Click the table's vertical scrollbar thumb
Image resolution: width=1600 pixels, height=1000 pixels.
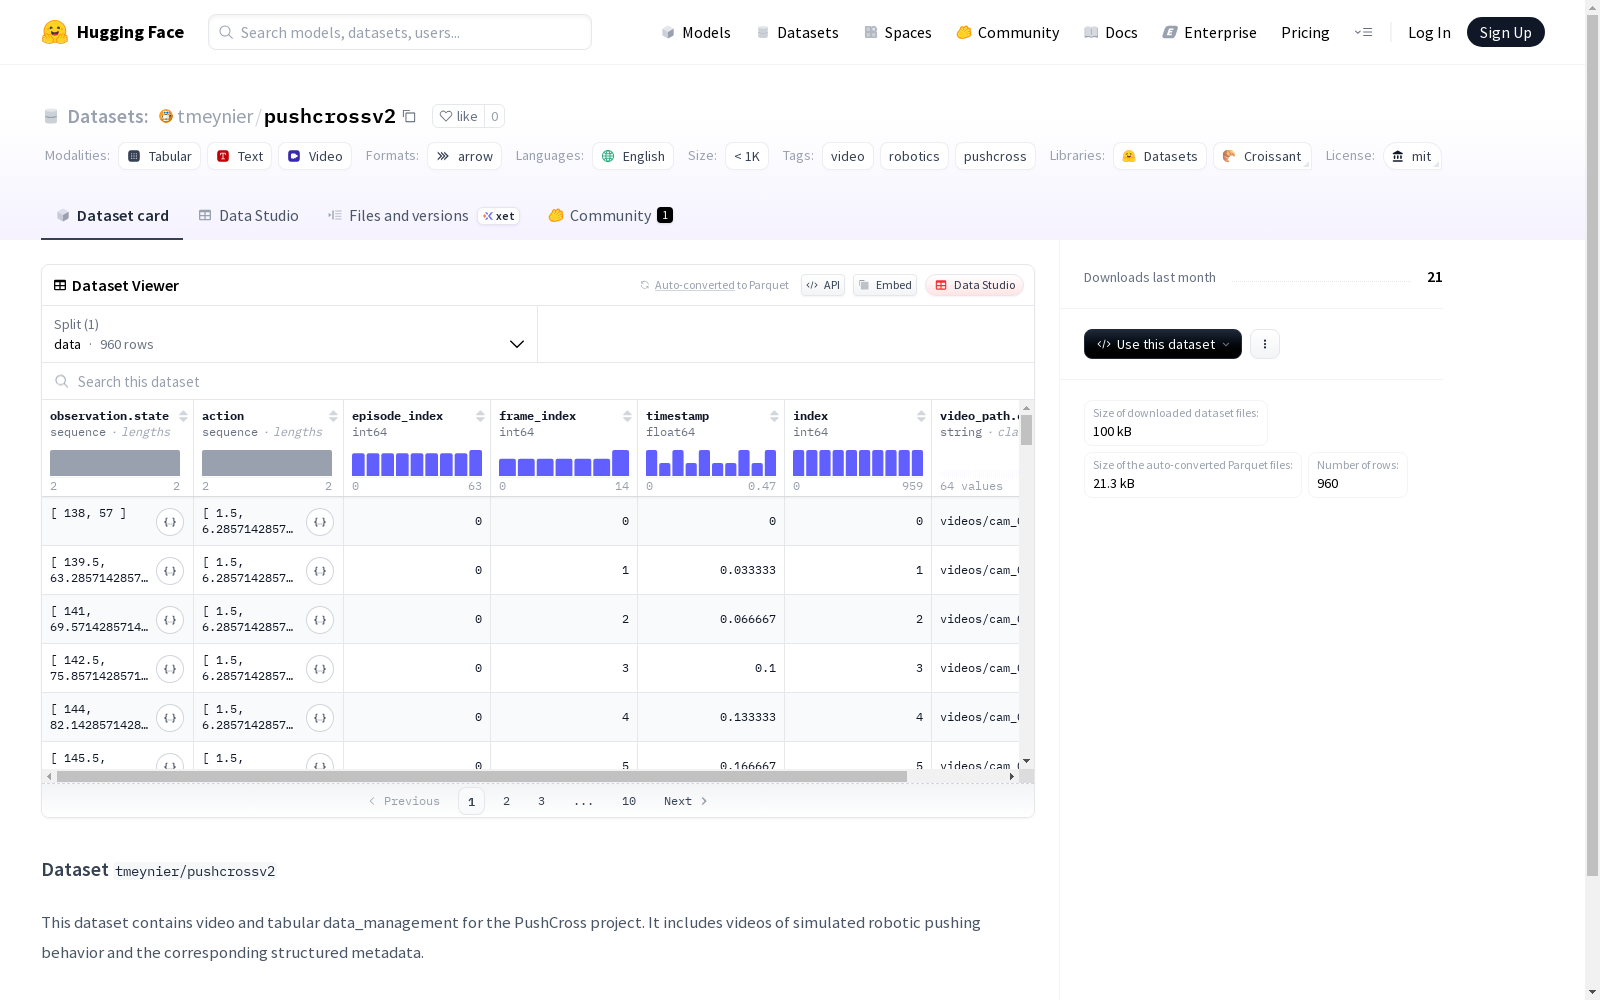tap(1026, 430)
